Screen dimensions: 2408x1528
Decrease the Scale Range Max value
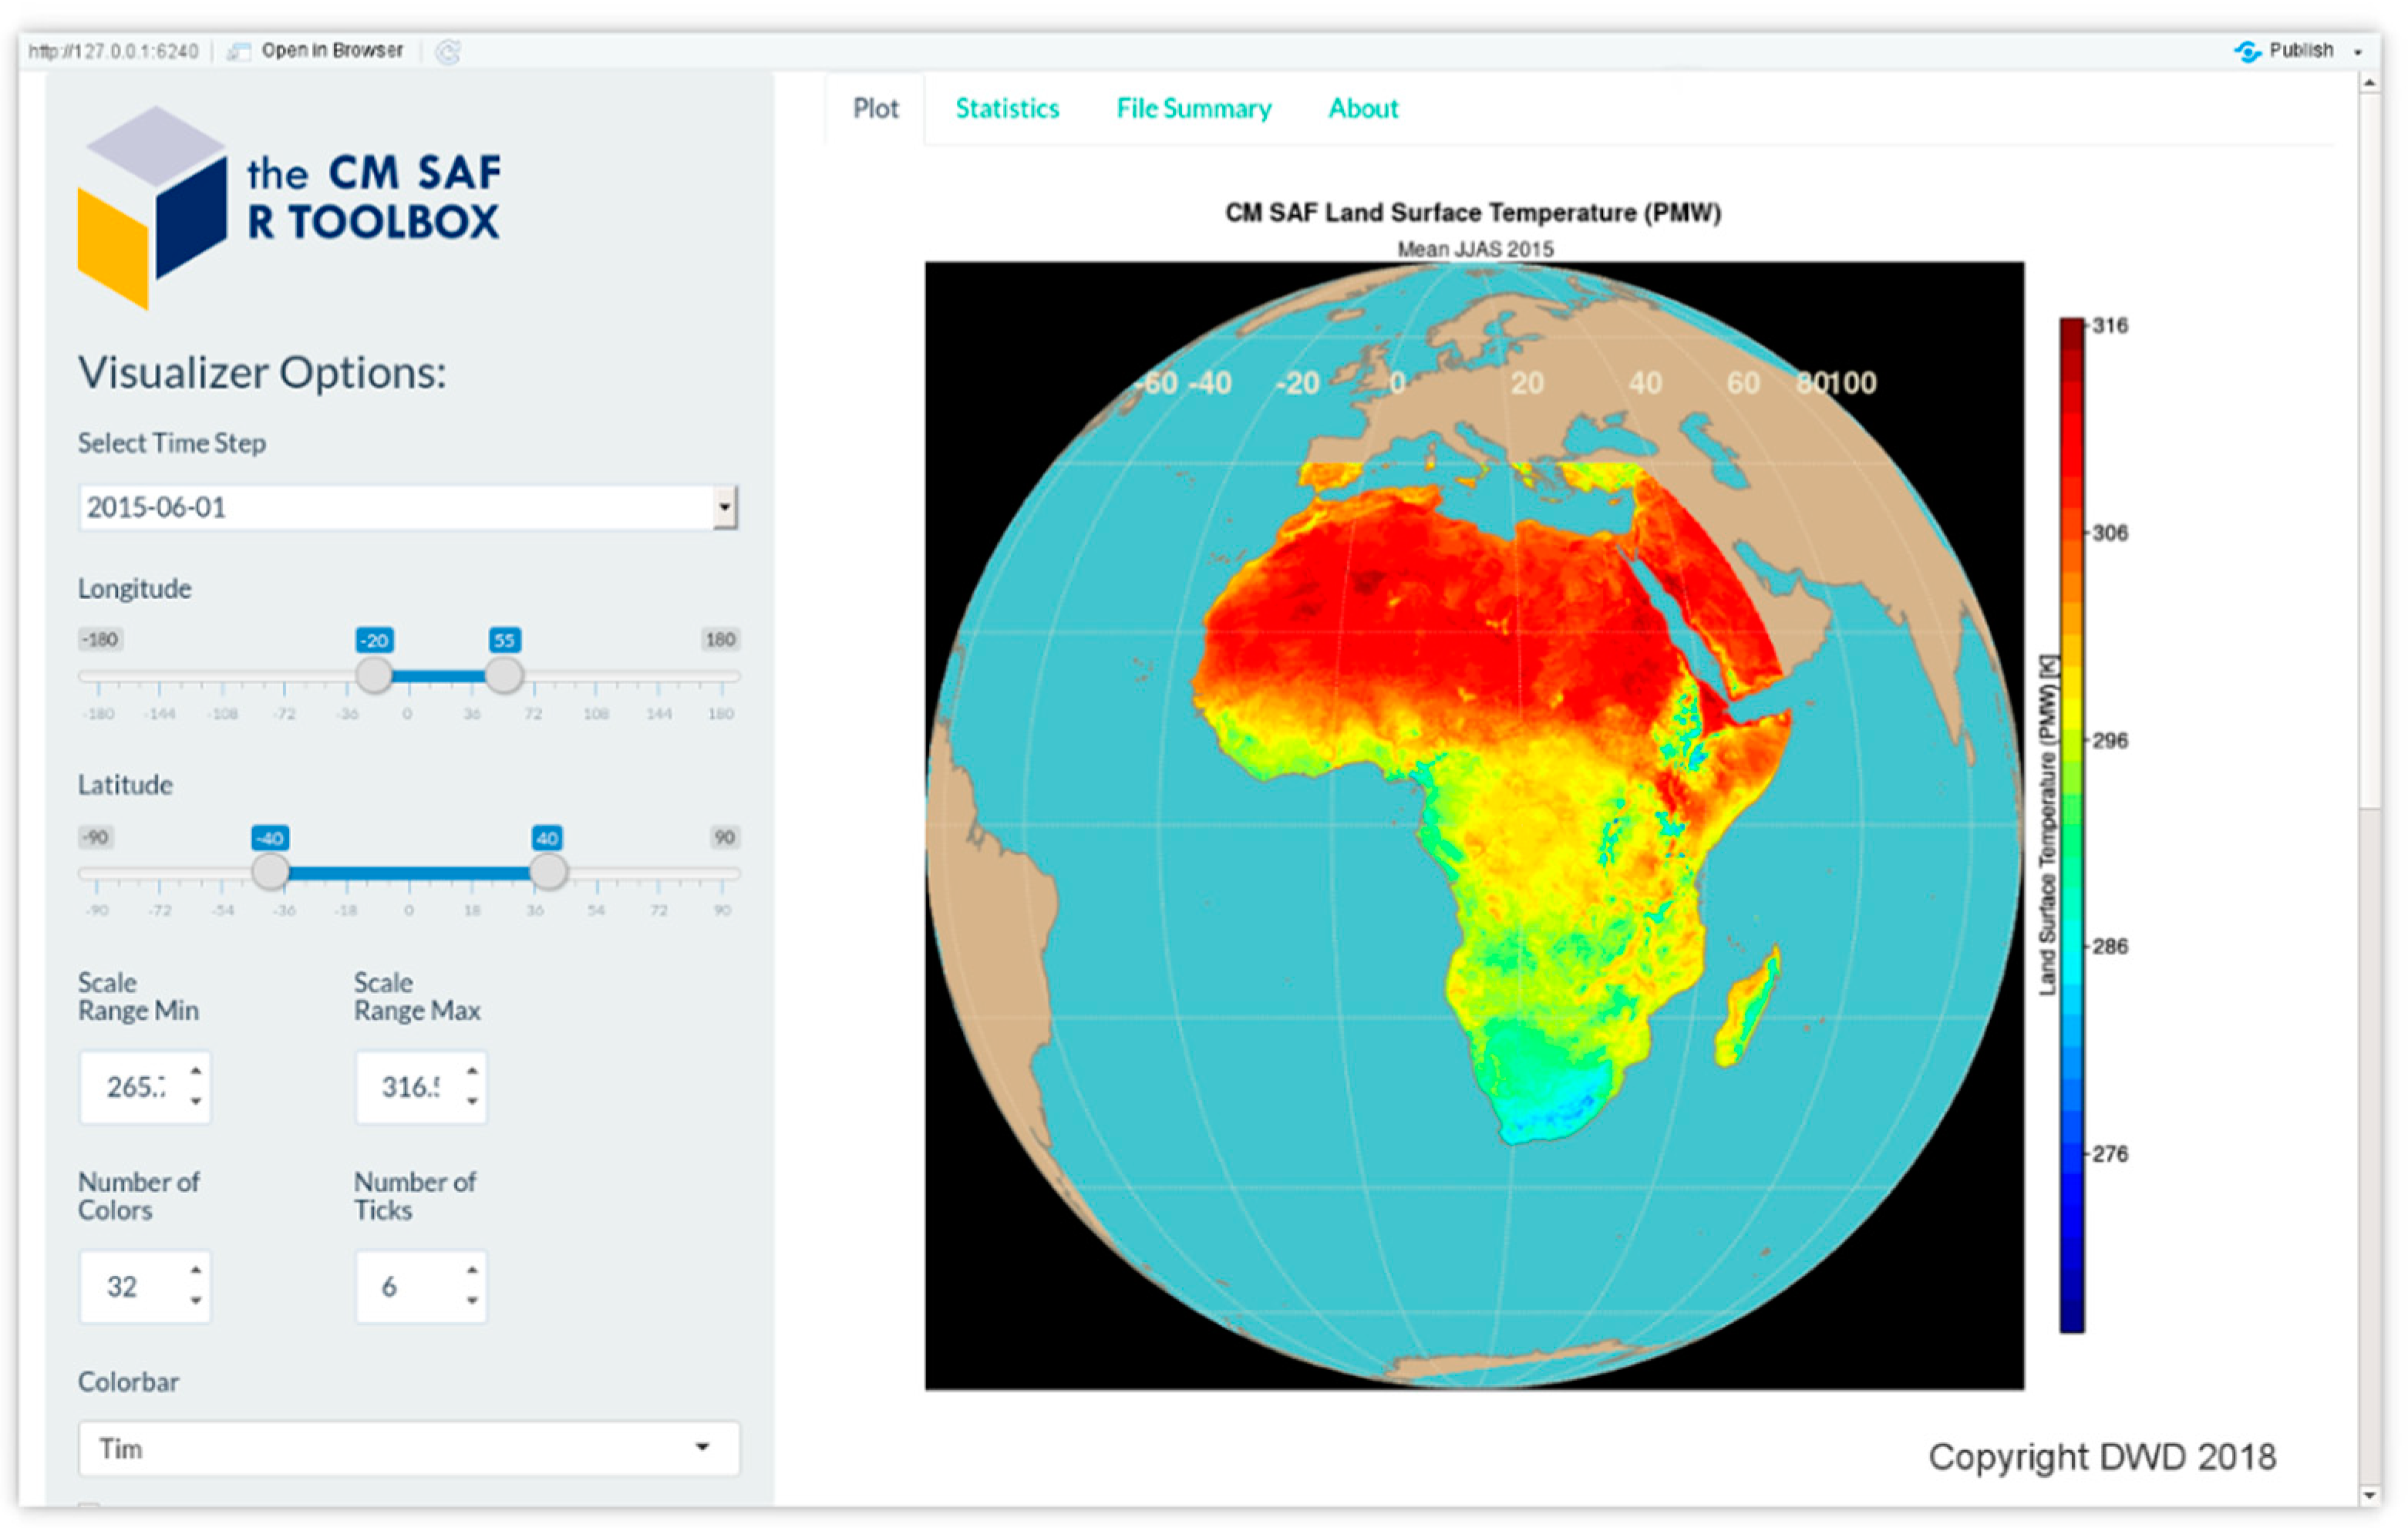pyautogui.click(x=472, y=1101)
